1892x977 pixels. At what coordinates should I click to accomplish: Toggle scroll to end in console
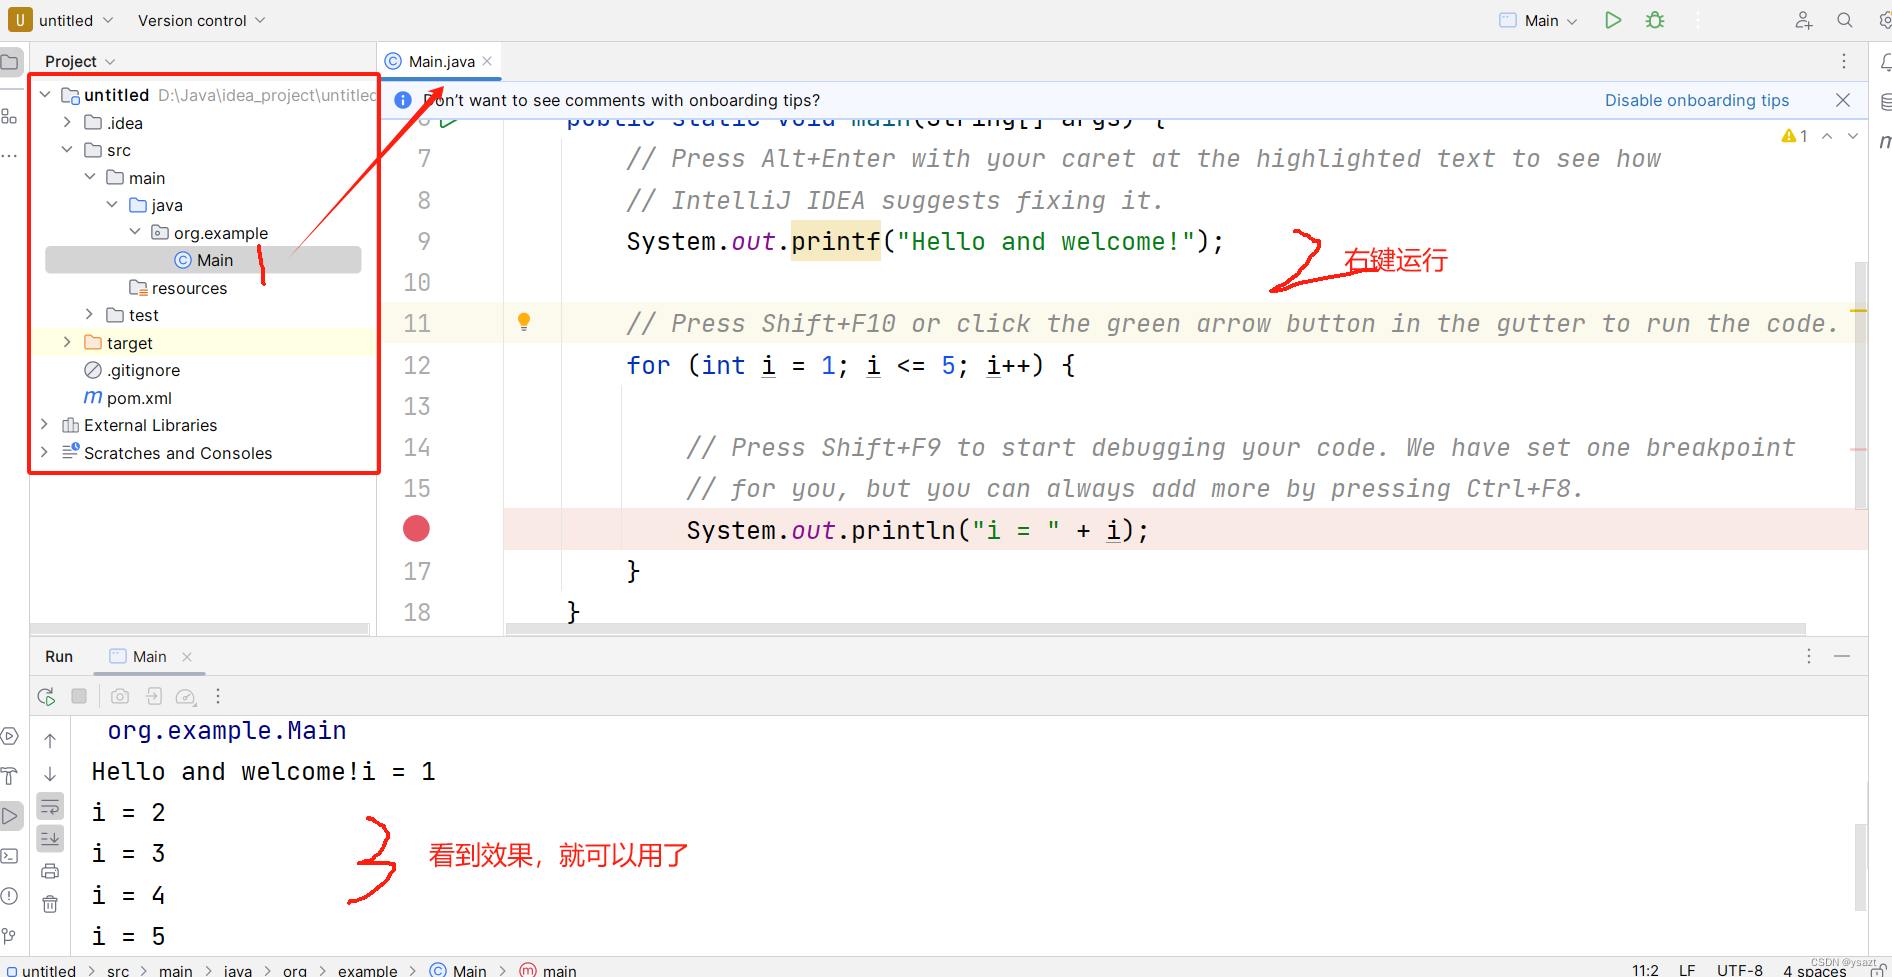click(50, 838)
